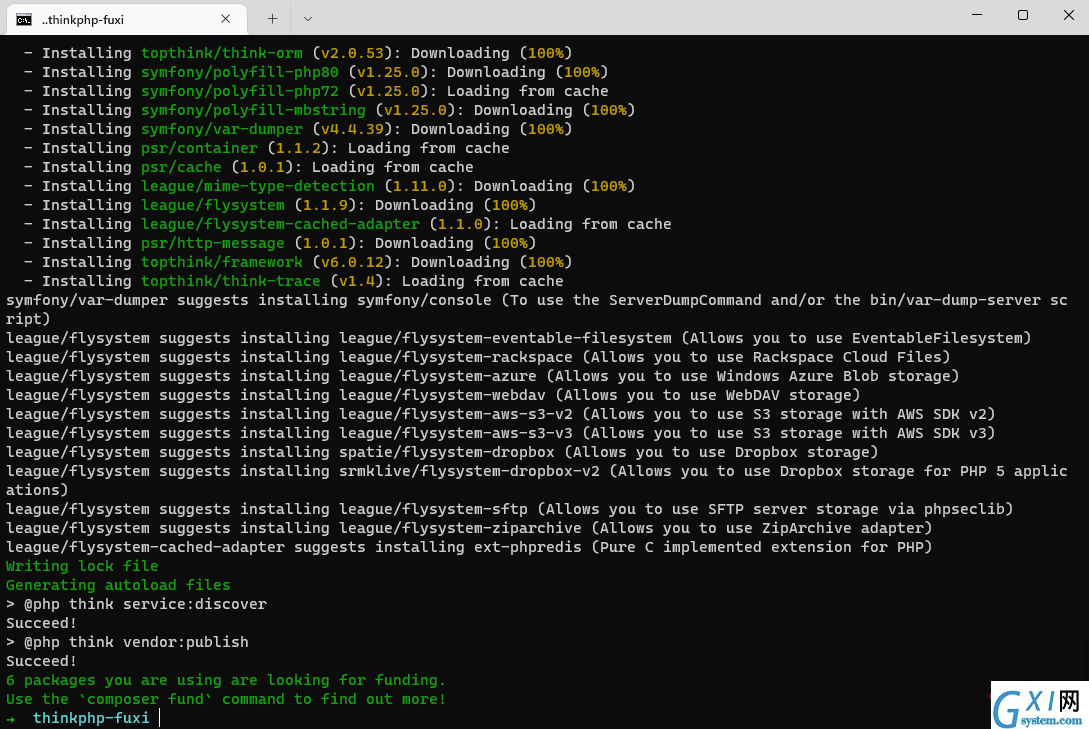Click the text 'topthink/framework'

(222, 262)
